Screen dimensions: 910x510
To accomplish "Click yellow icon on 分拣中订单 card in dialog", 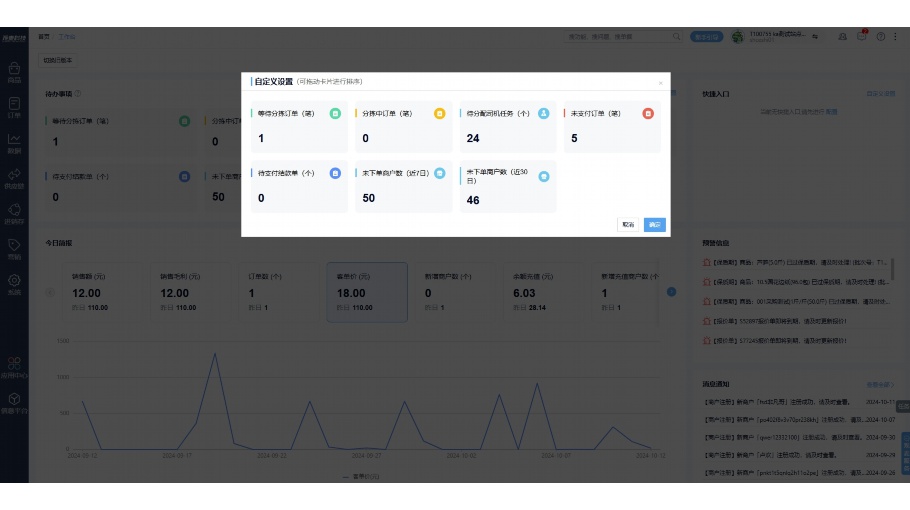I will coord(440,114).
